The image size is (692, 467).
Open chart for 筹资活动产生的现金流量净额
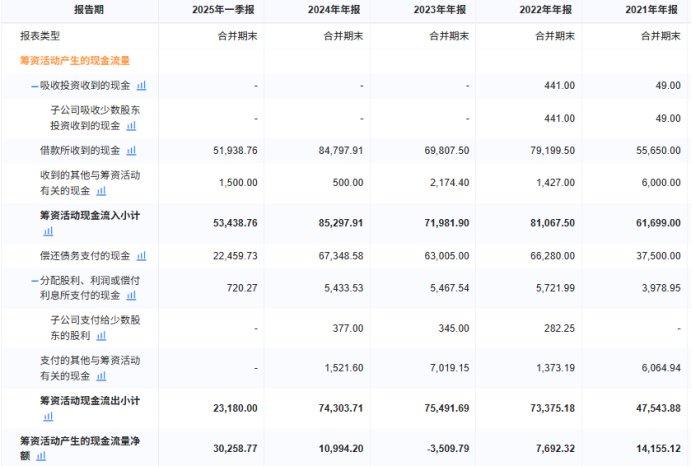(41, 455)
